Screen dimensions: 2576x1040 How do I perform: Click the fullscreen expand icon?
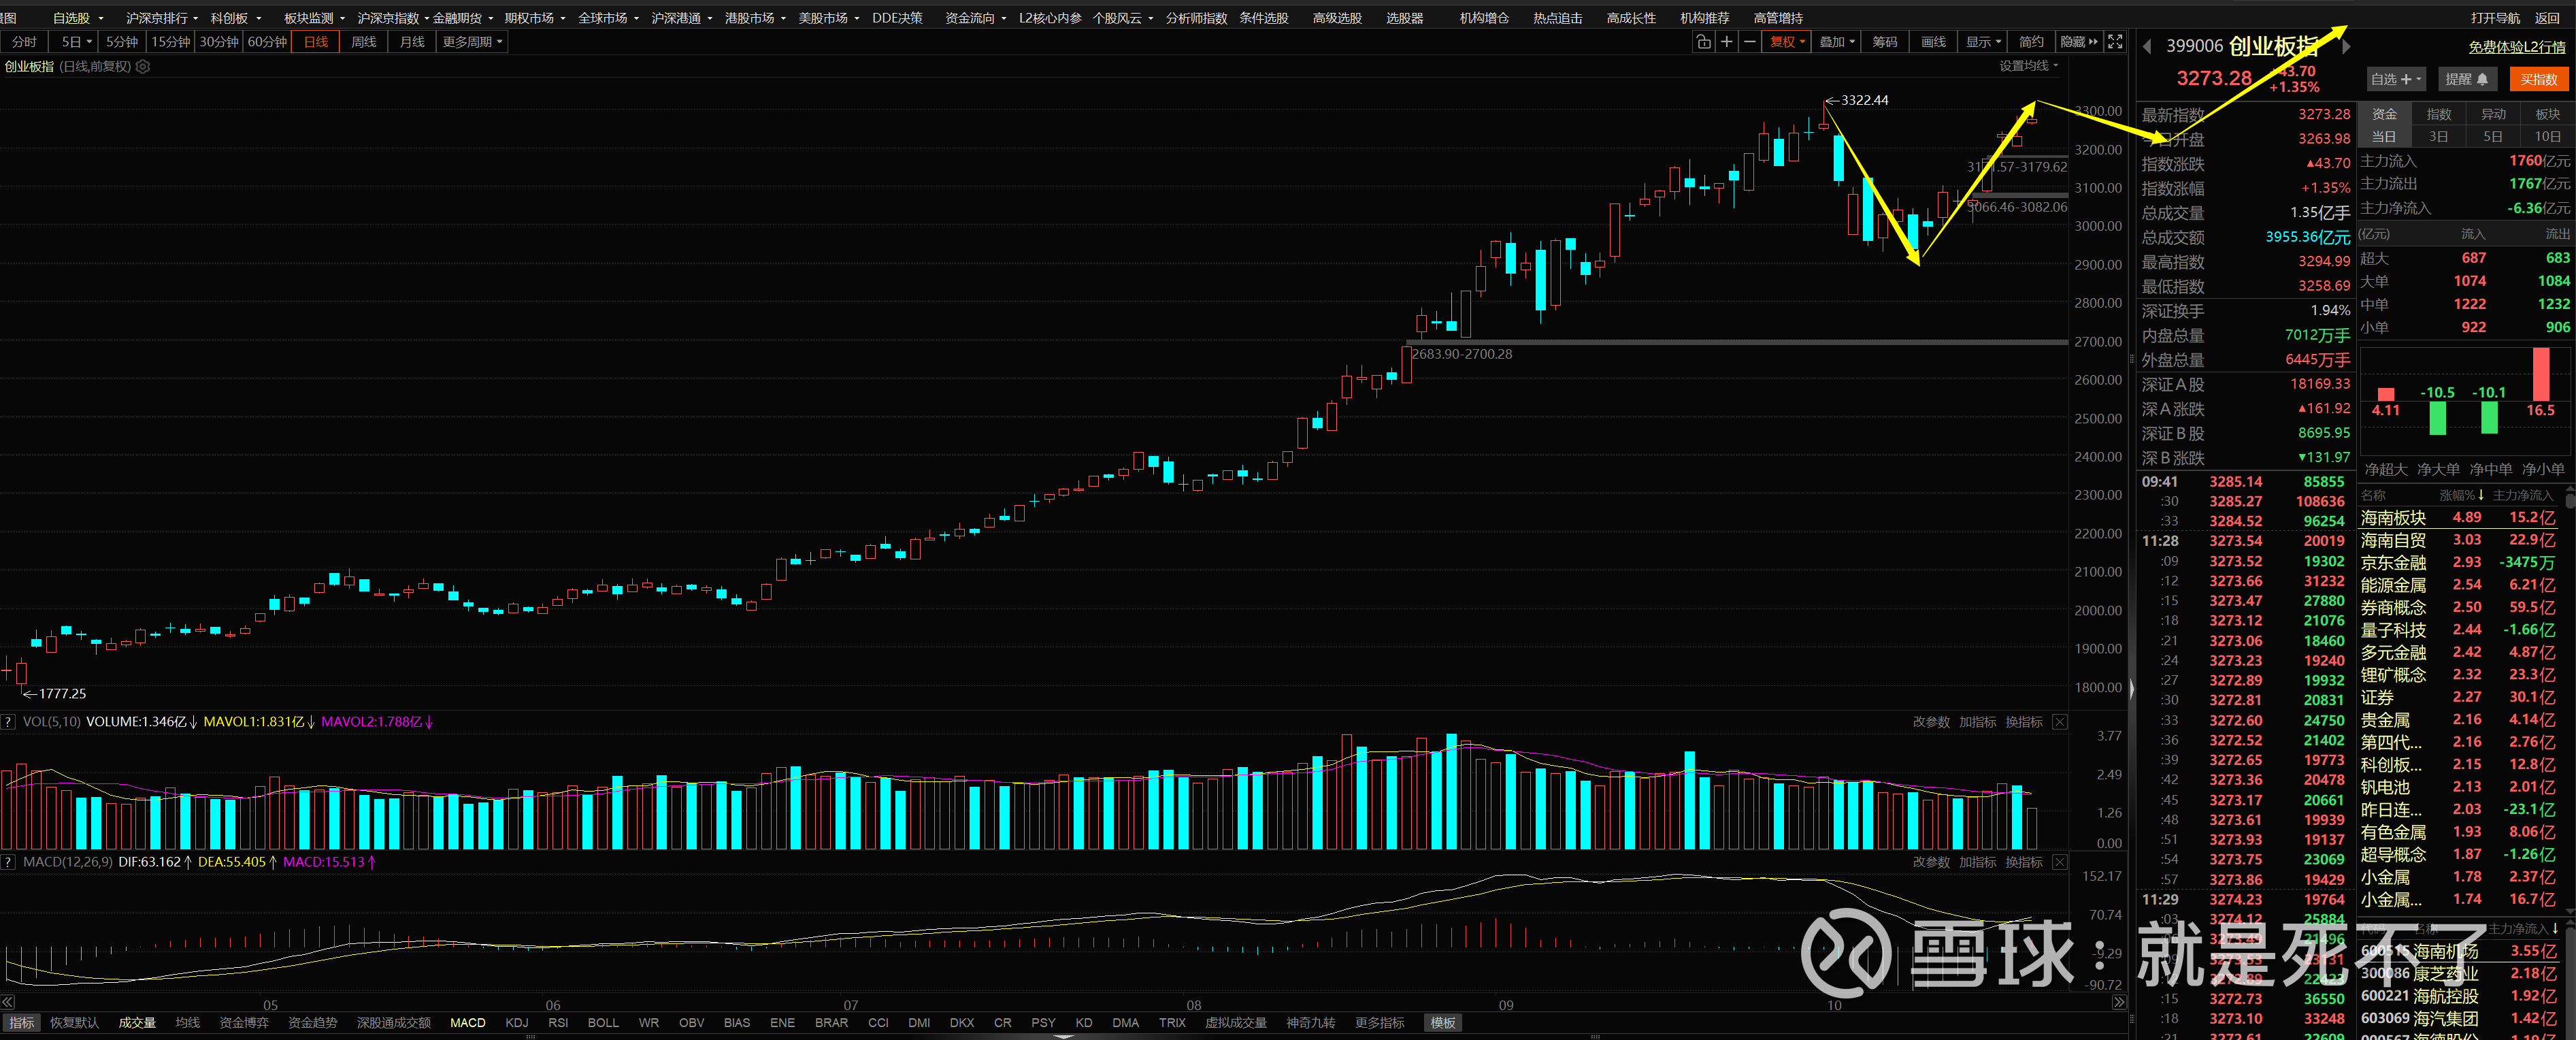click(x=2115, y=42)
